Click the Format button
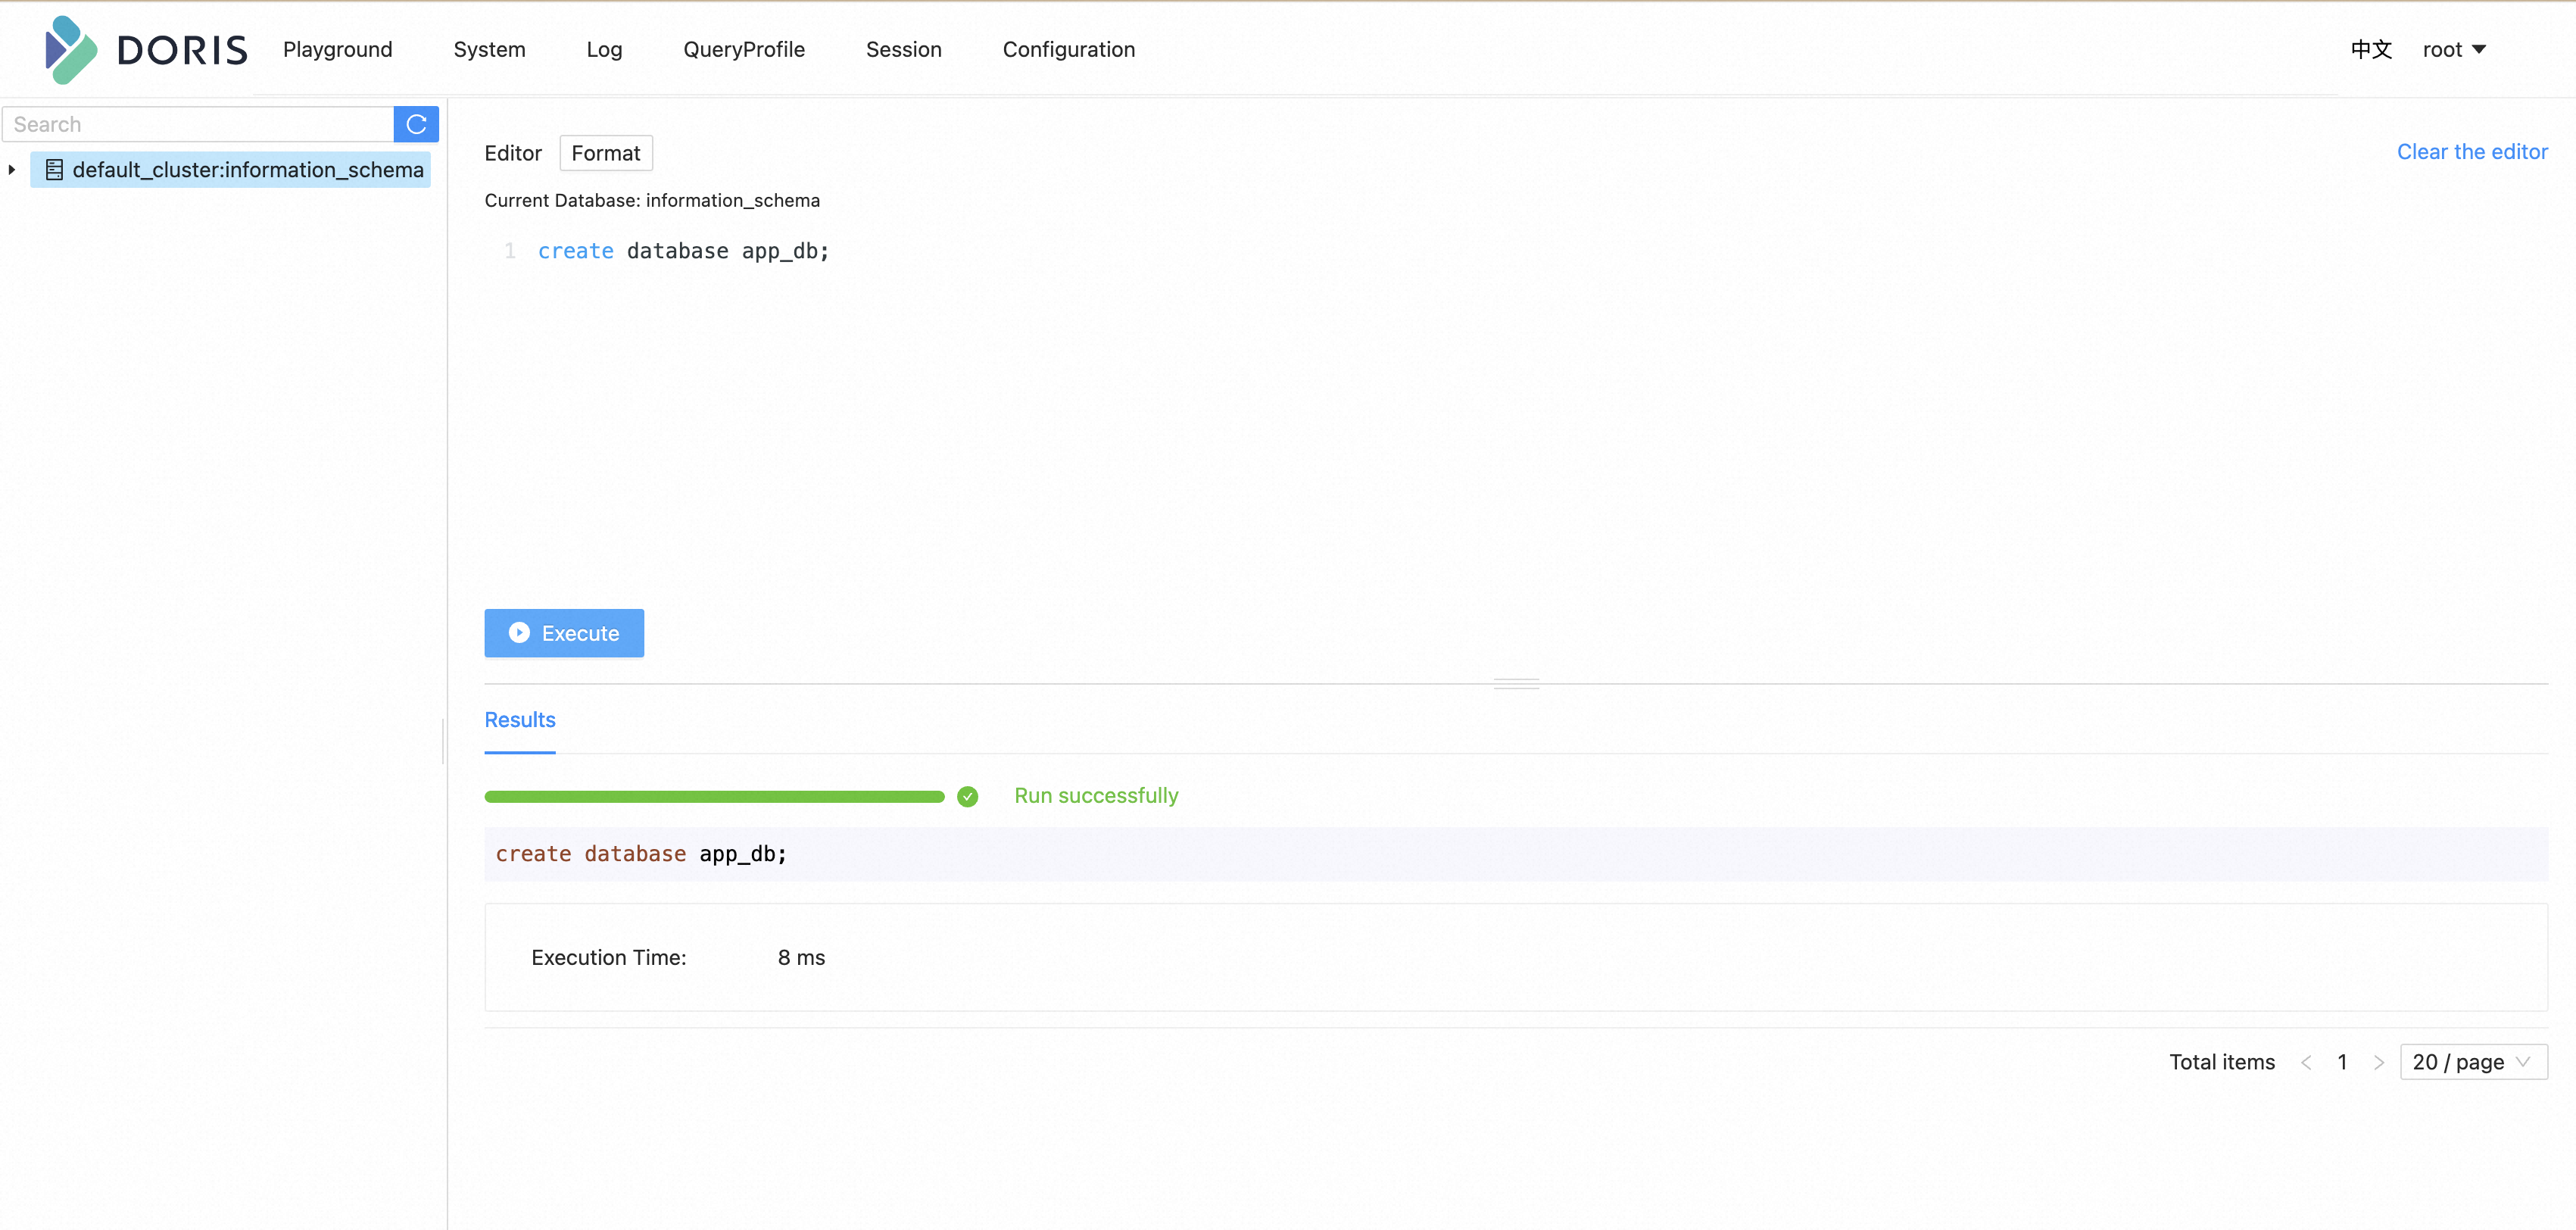Image resolution: width=2576 pixels, height=1230 pixels. (606, 153)
